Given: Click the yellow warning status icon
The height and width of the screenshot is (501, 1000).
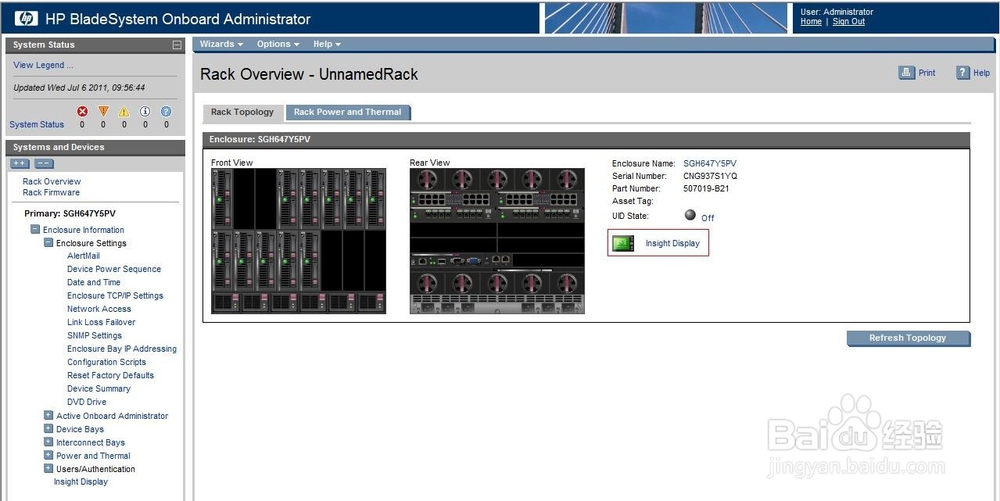Looking at the screenshot, I should (x=124, y=112).
